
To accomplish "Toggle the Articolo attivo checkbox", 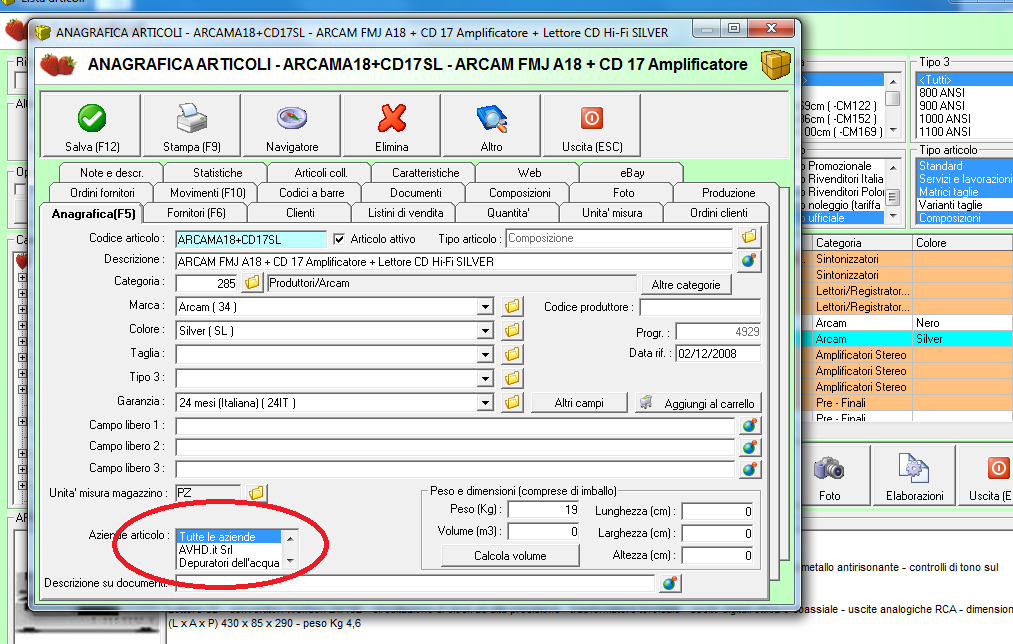I will click(339, 239).
